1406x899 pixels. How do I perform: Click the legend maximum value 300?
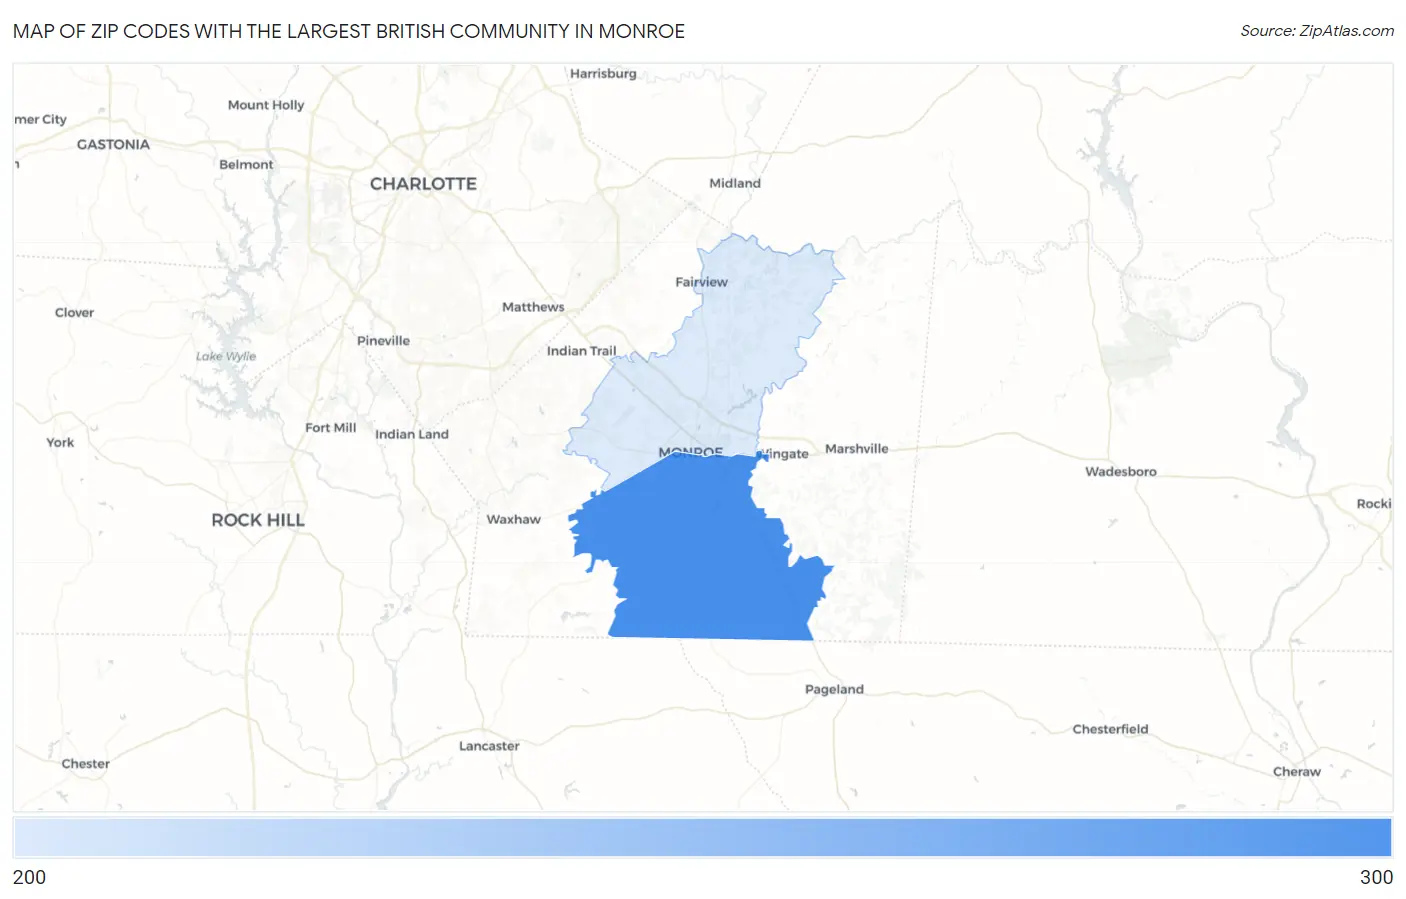1376,877
